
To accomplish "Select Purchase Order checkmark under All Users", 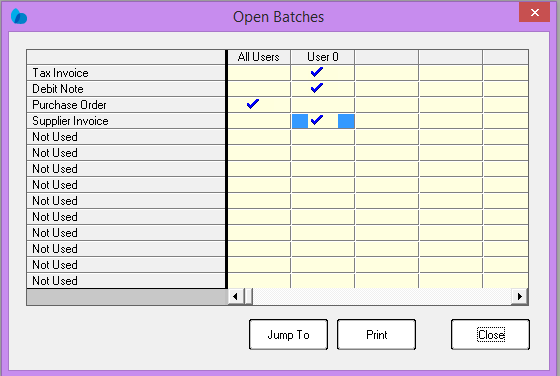I will point(253,104).
